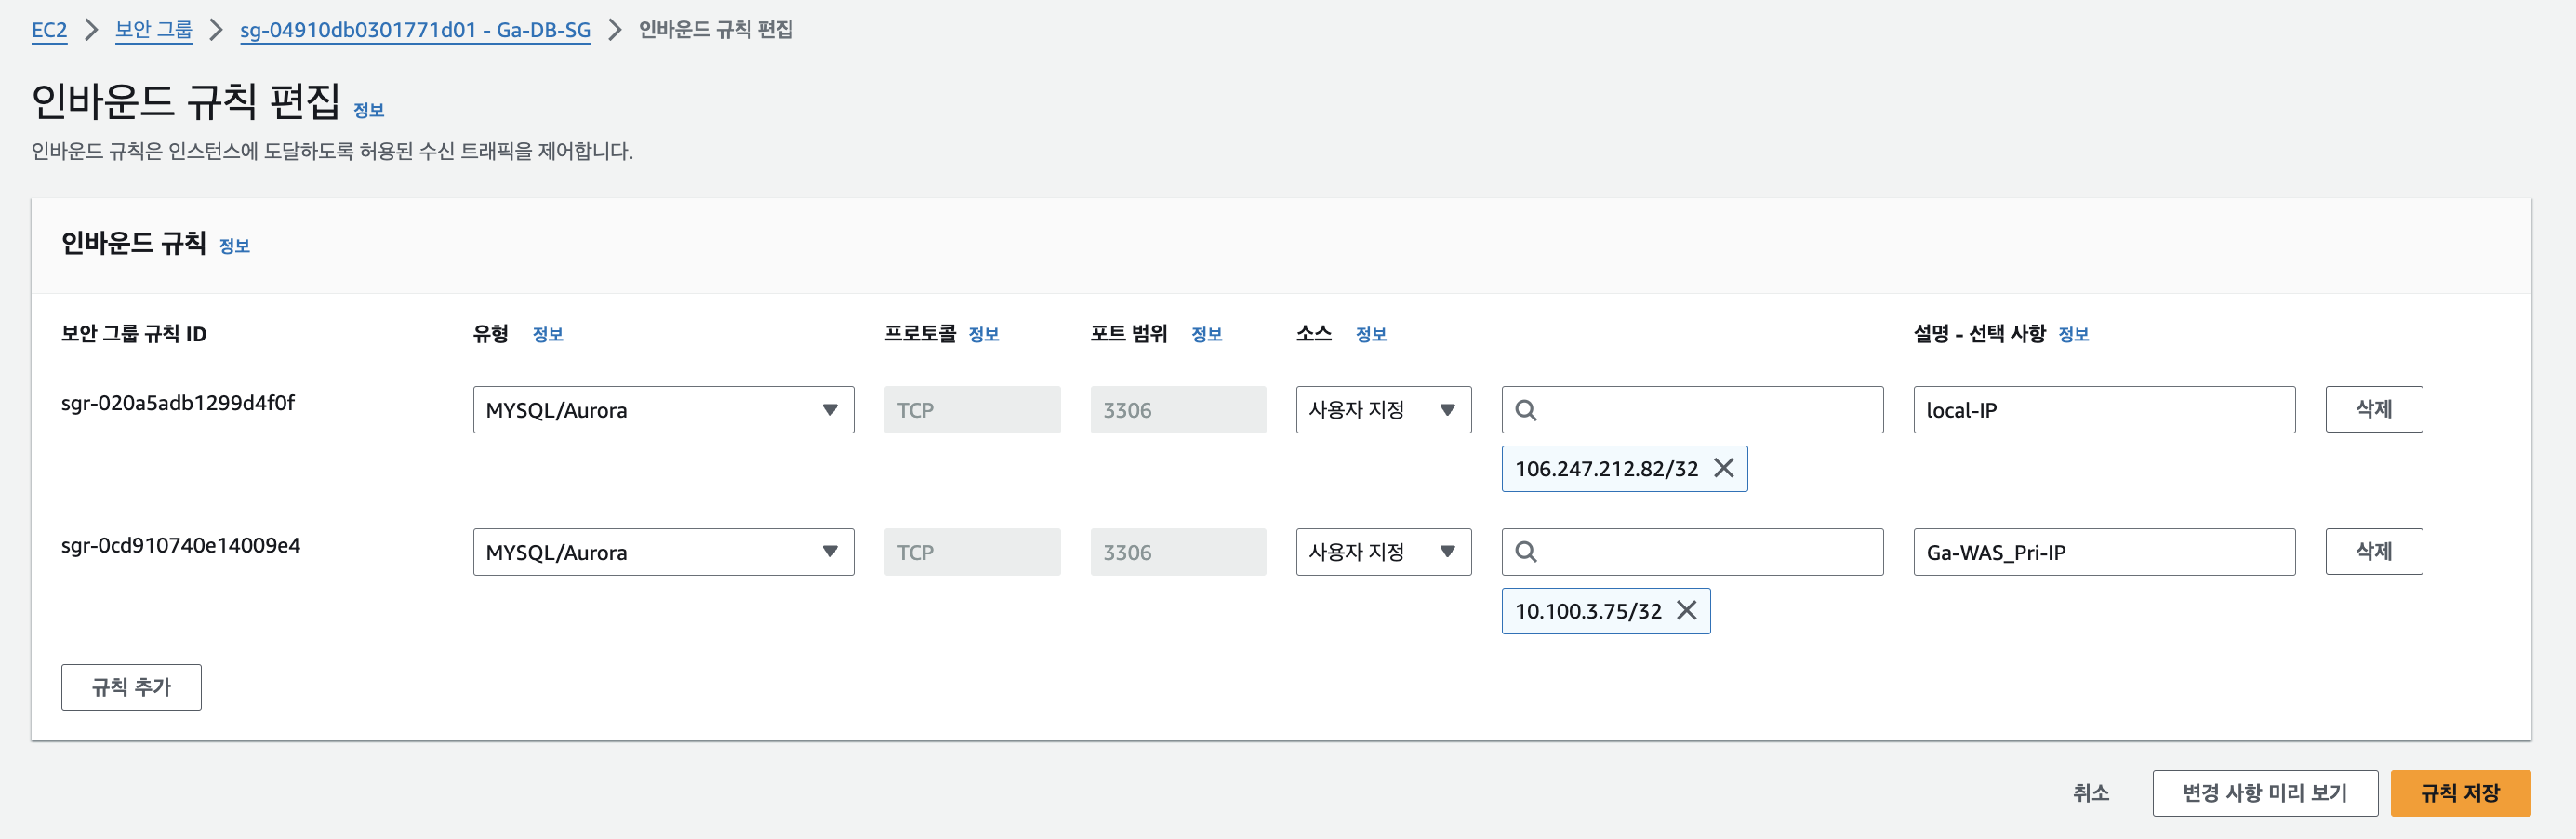Image resolution: width=2576 pixels, height=839 pixels.
Task: Open 정보 link for 프로토콜 column
Action: pyautogui.click(x=984, y=334)
